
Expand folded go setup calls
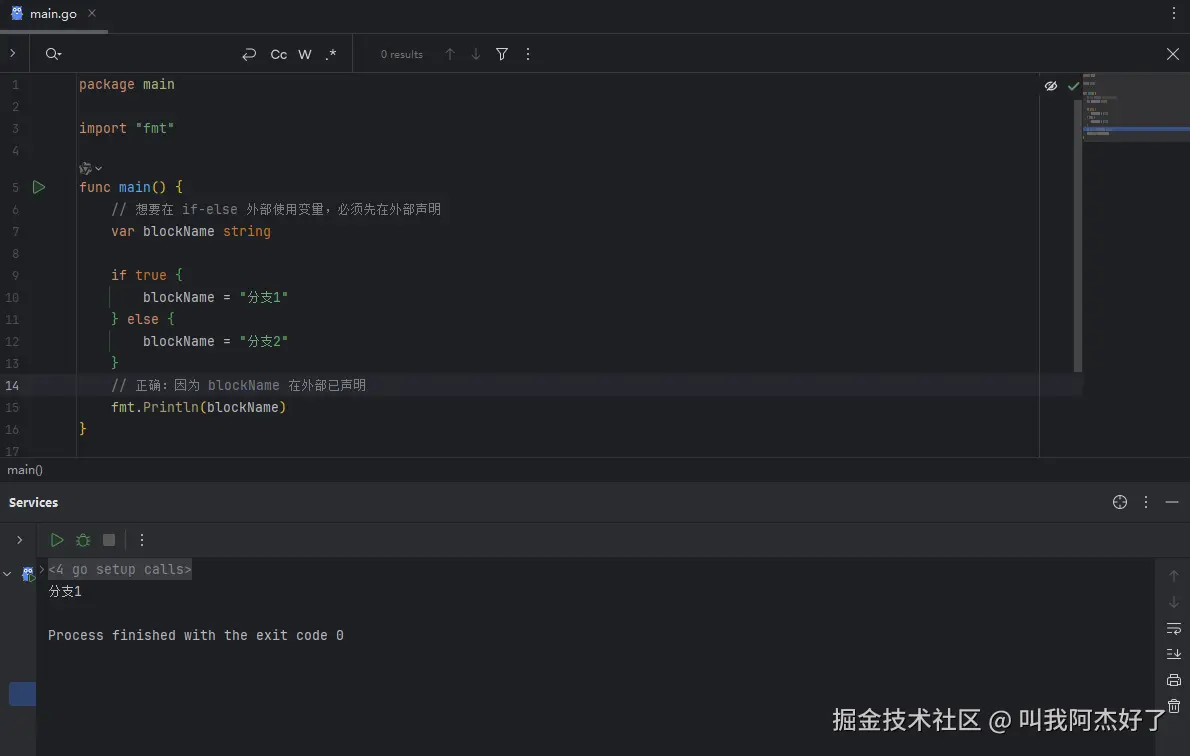pyautogui.click(x=42, y=569)
